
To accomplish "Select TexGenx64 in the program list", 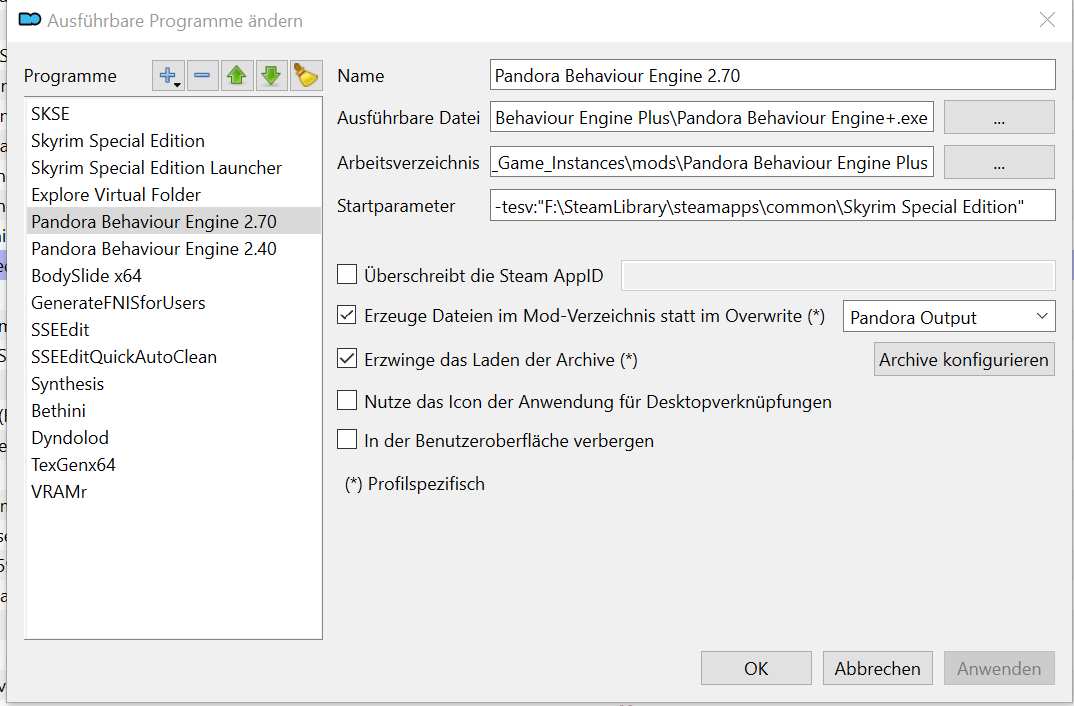I will (x=173, y=465).
